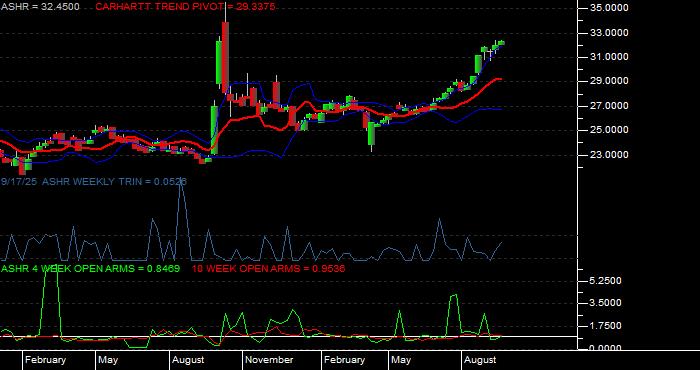Click the 1.7500 ARMS axis value
This screenshot has width=700, height=370.
(605, 326)
